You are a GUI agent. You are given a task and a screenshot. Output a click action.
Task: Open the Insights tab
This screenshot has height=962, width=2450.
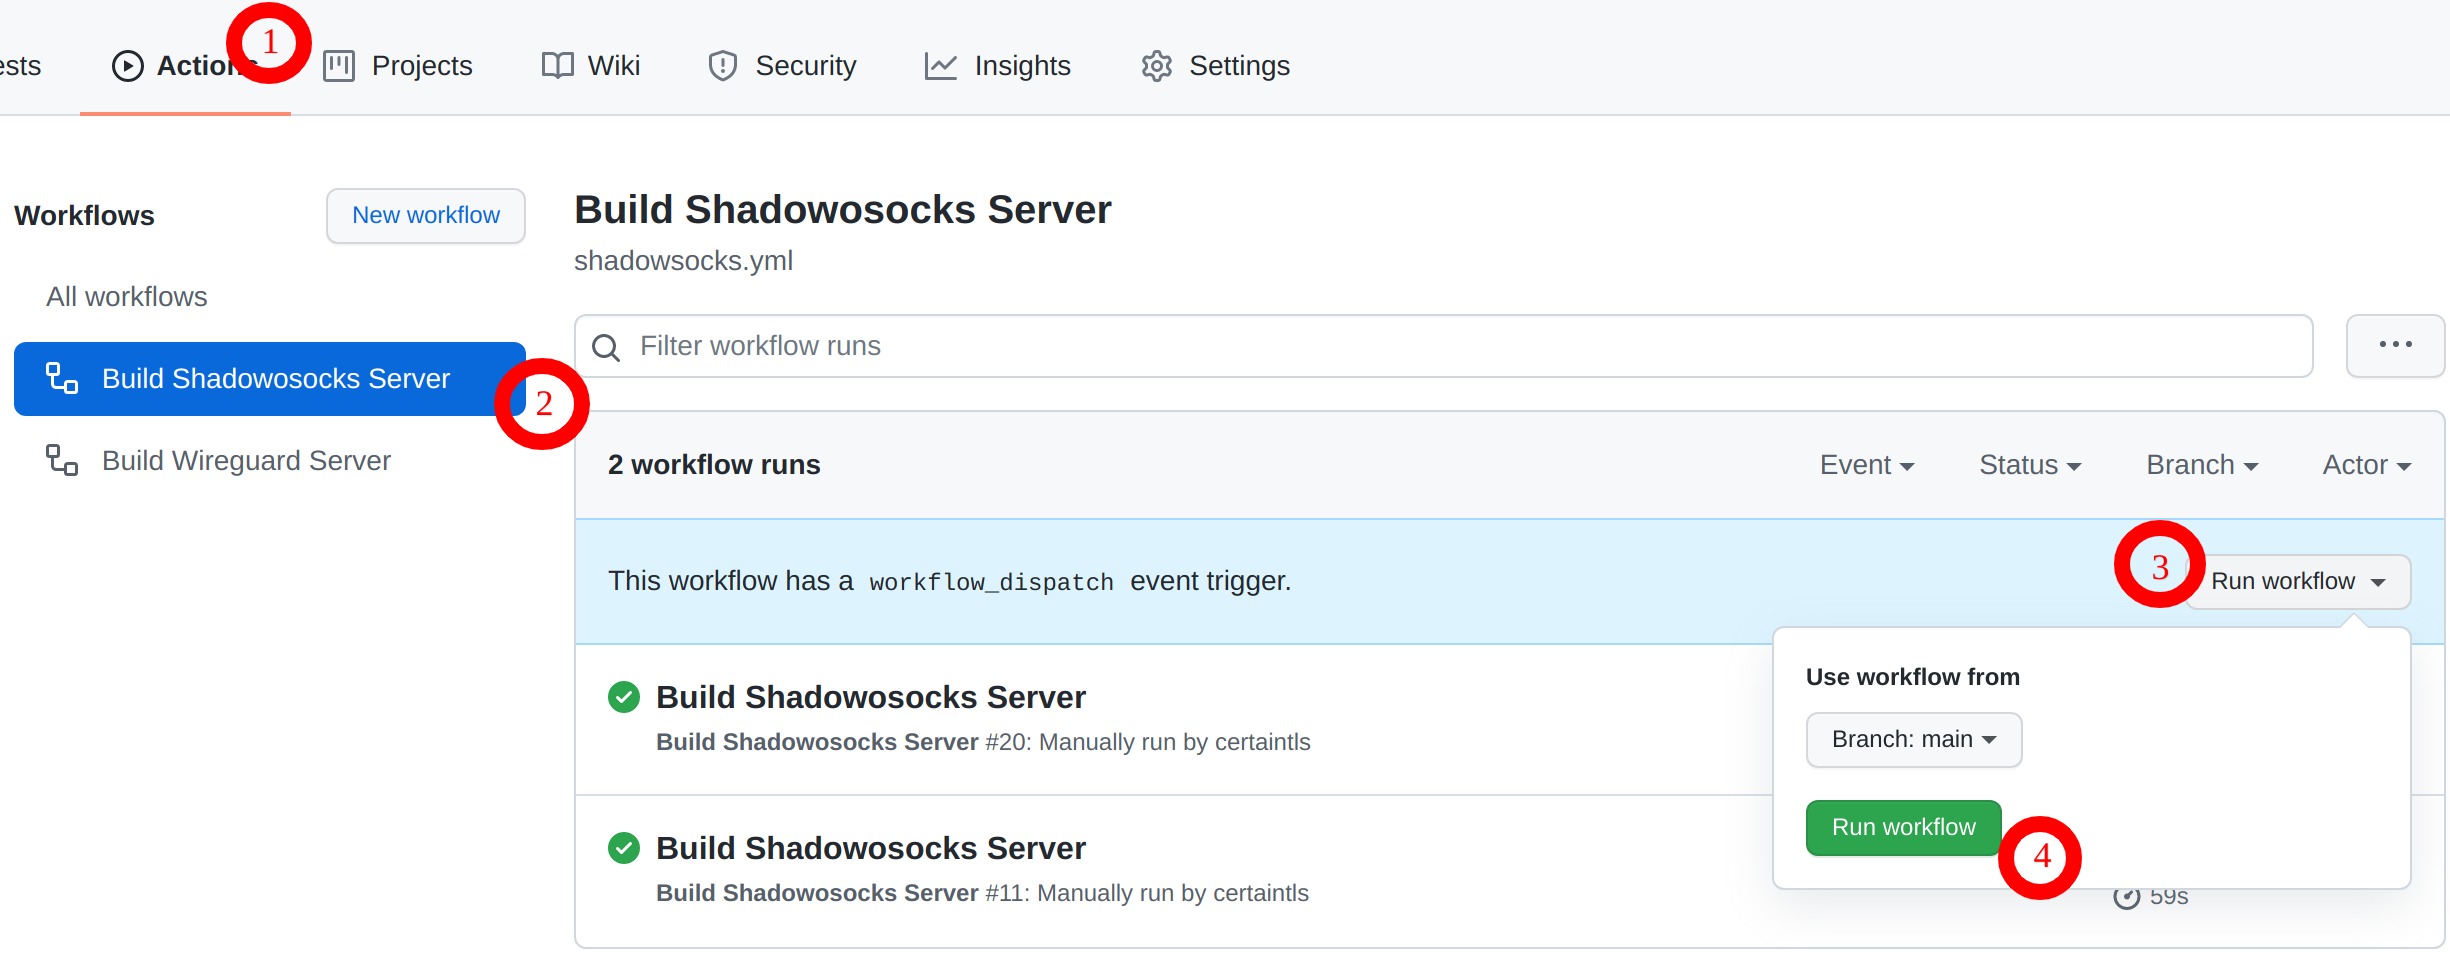(x=998, y=66)
